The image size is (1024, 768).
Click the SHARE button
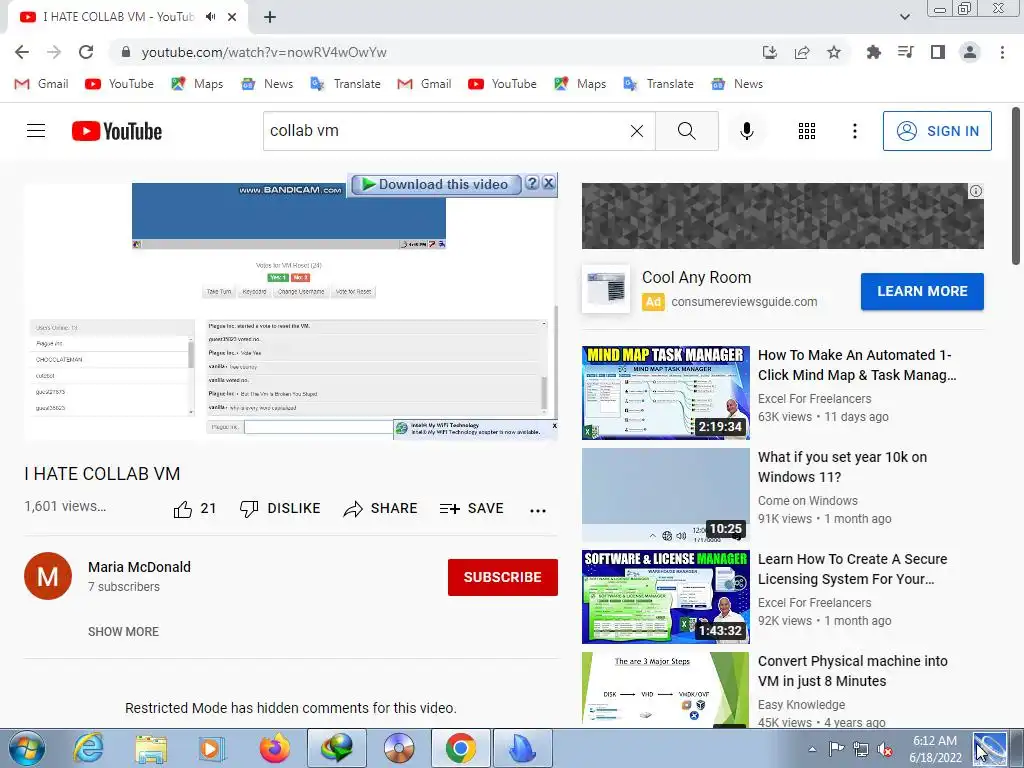380,509
